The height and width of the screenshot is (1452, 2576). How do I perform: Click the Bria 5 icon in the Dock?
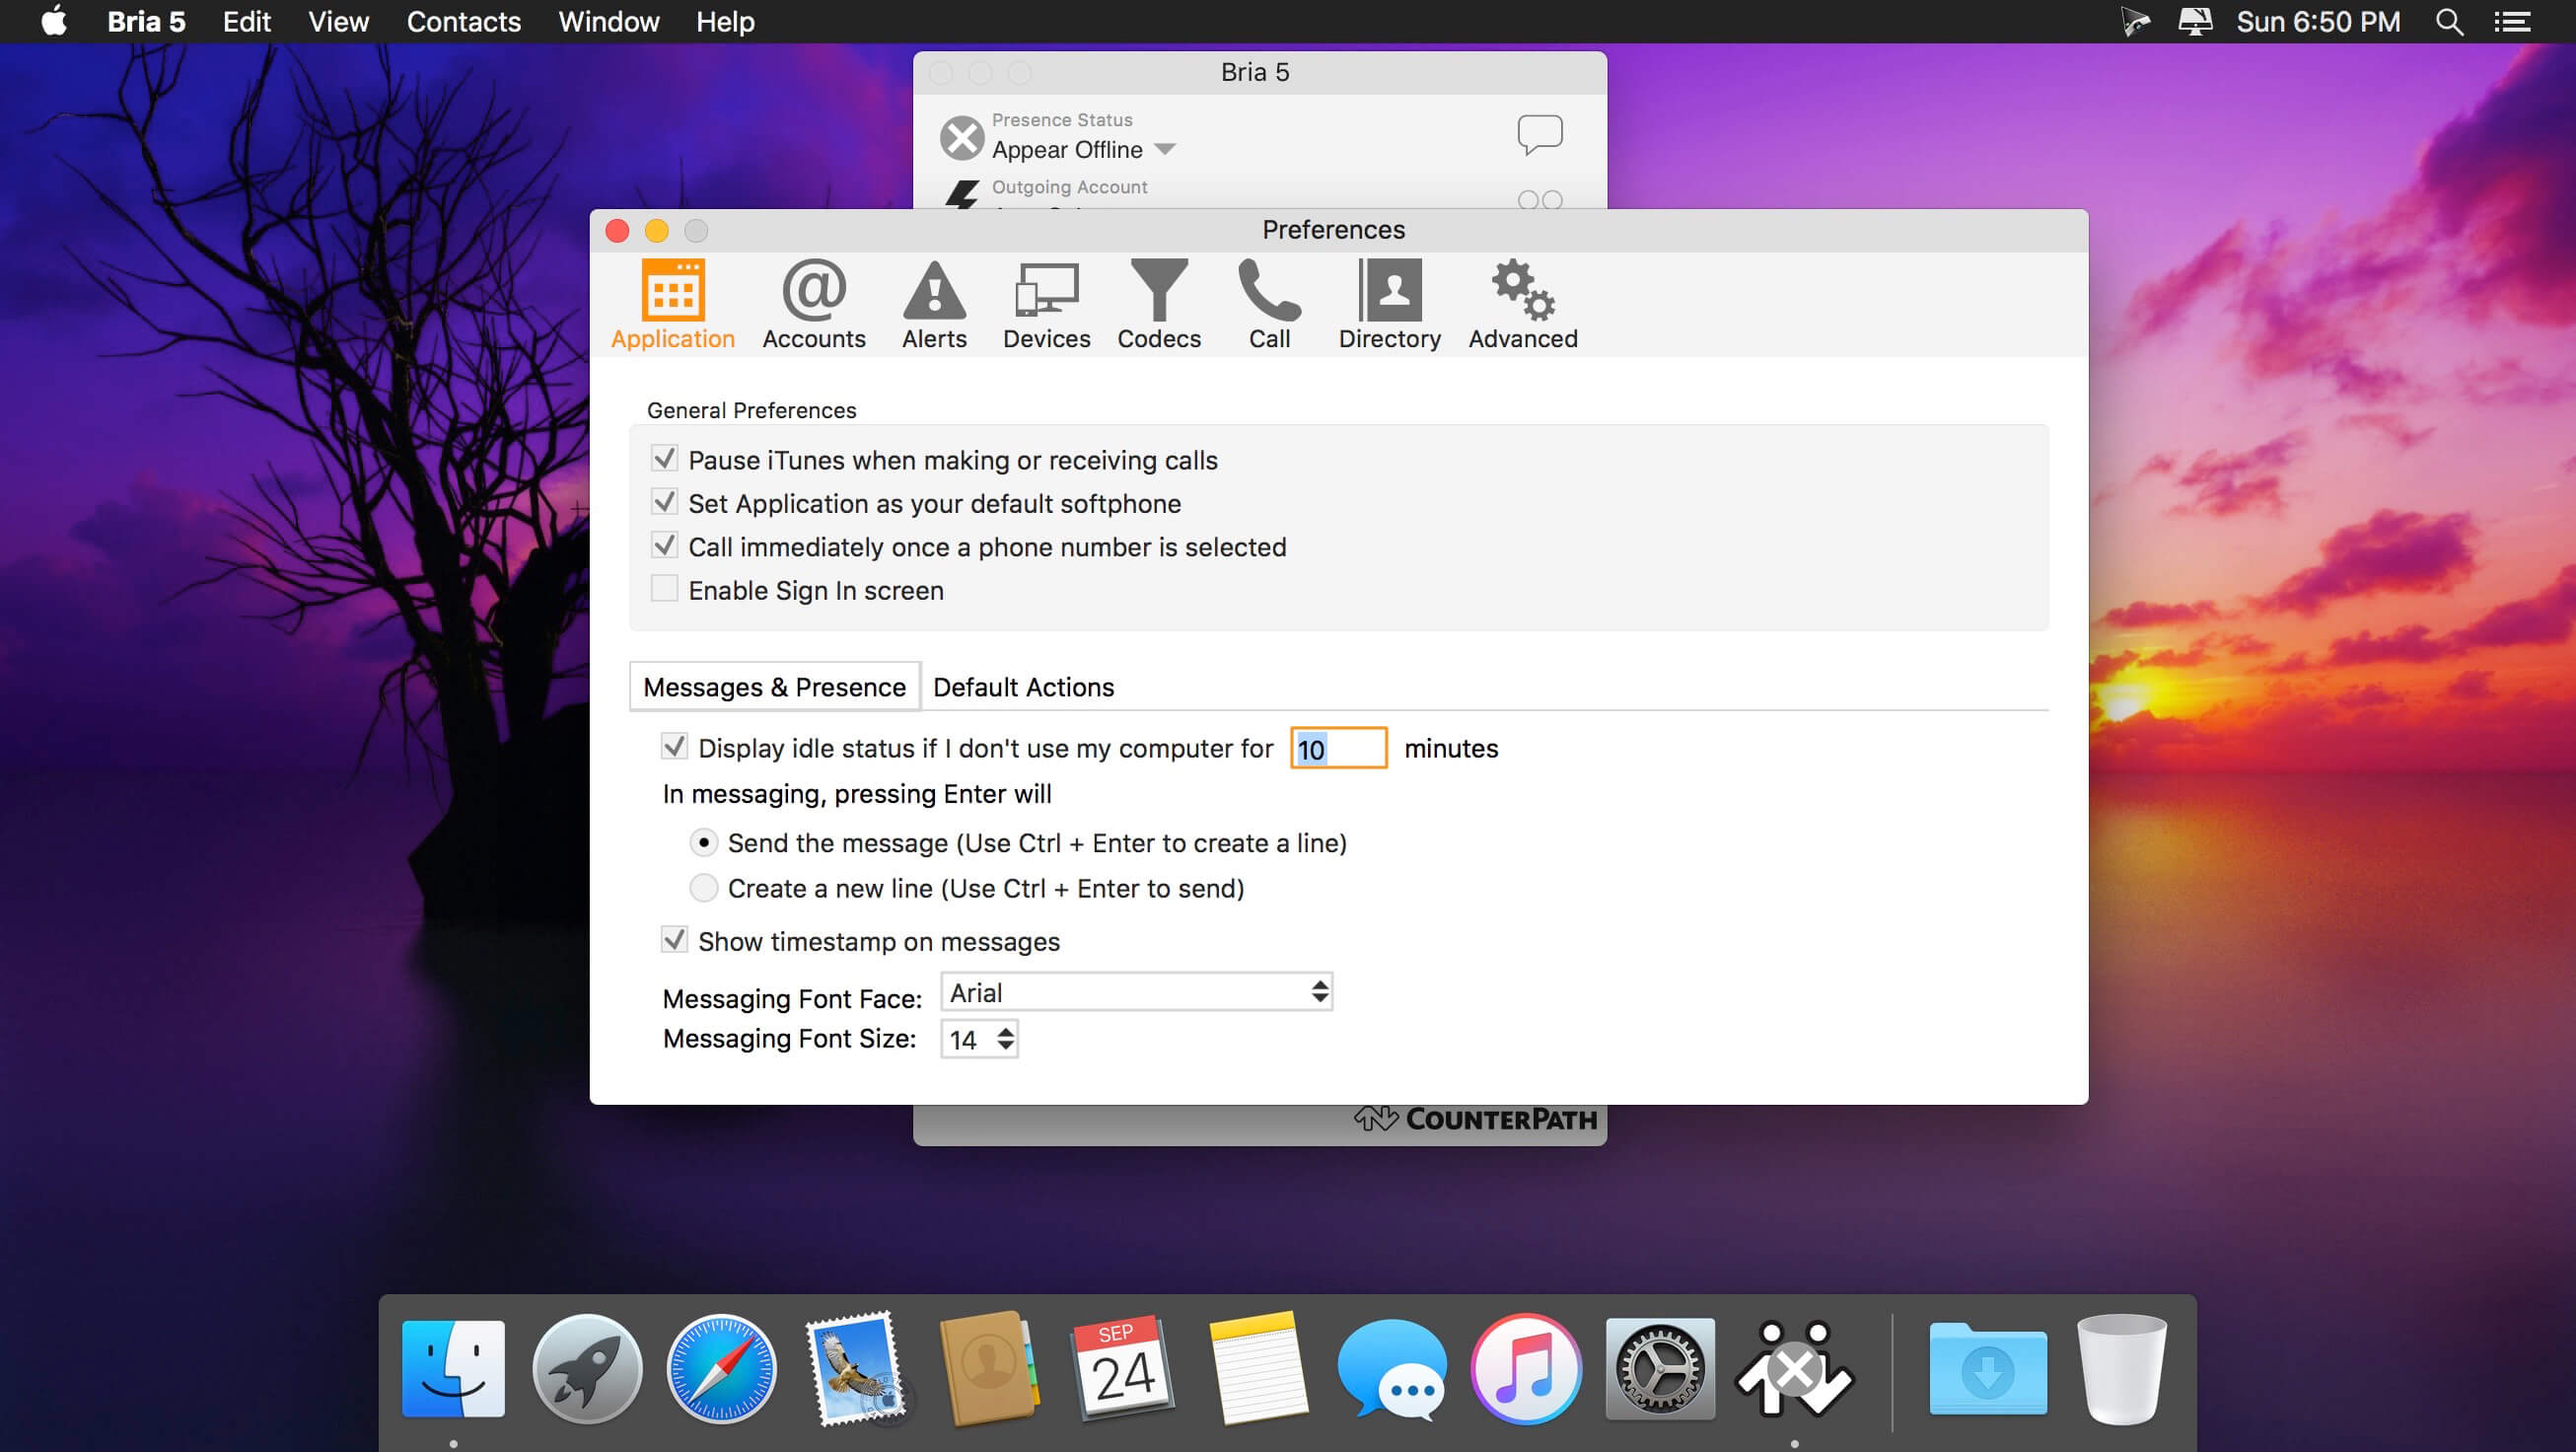[x=1794, y=1368]
